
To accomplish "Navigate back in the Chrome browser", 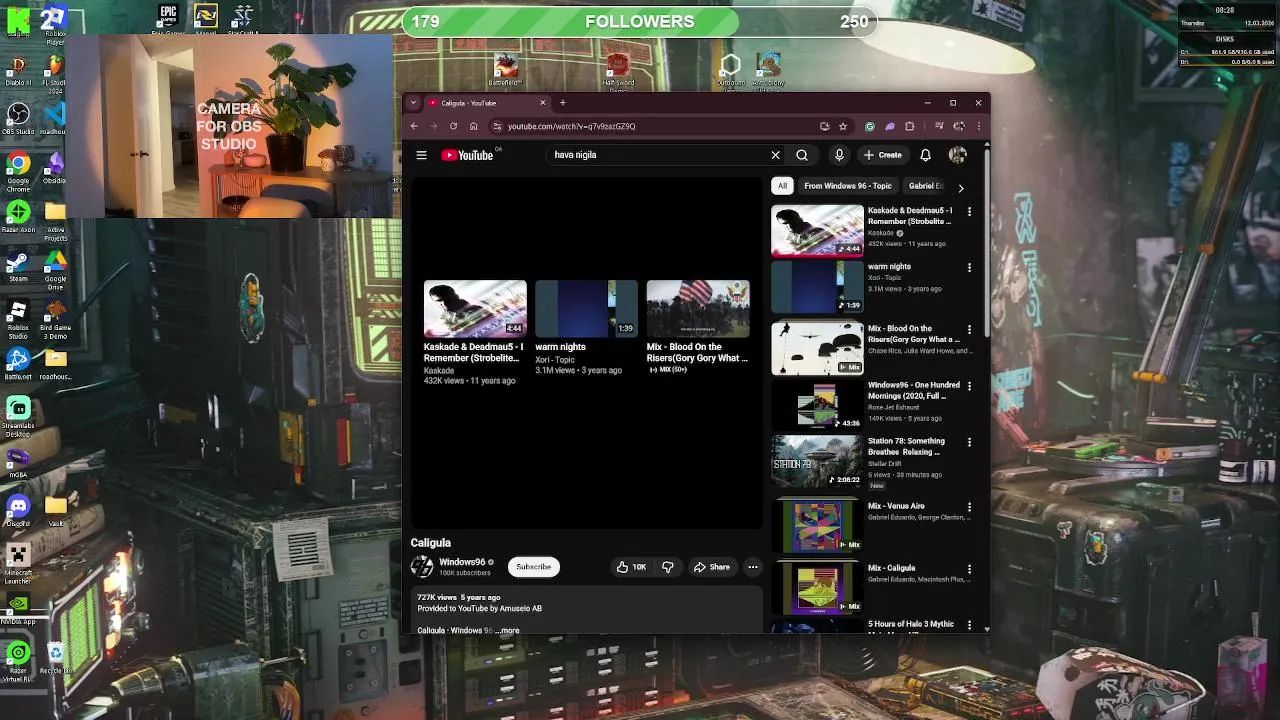I will point(414,126).
